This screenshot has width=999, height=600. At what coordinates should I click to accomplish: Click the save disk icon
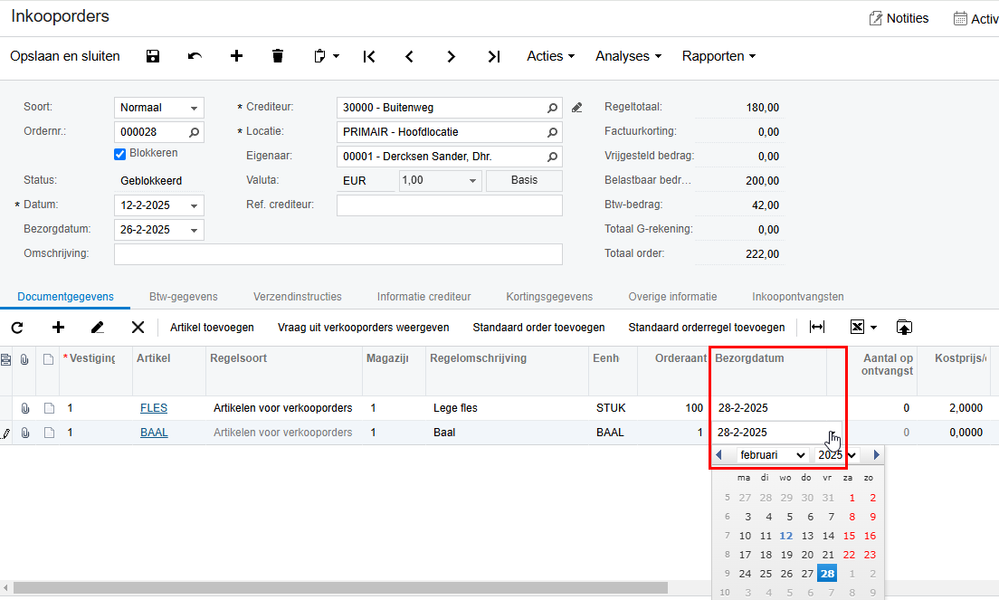pyautogui.click(x=153, y=56)
